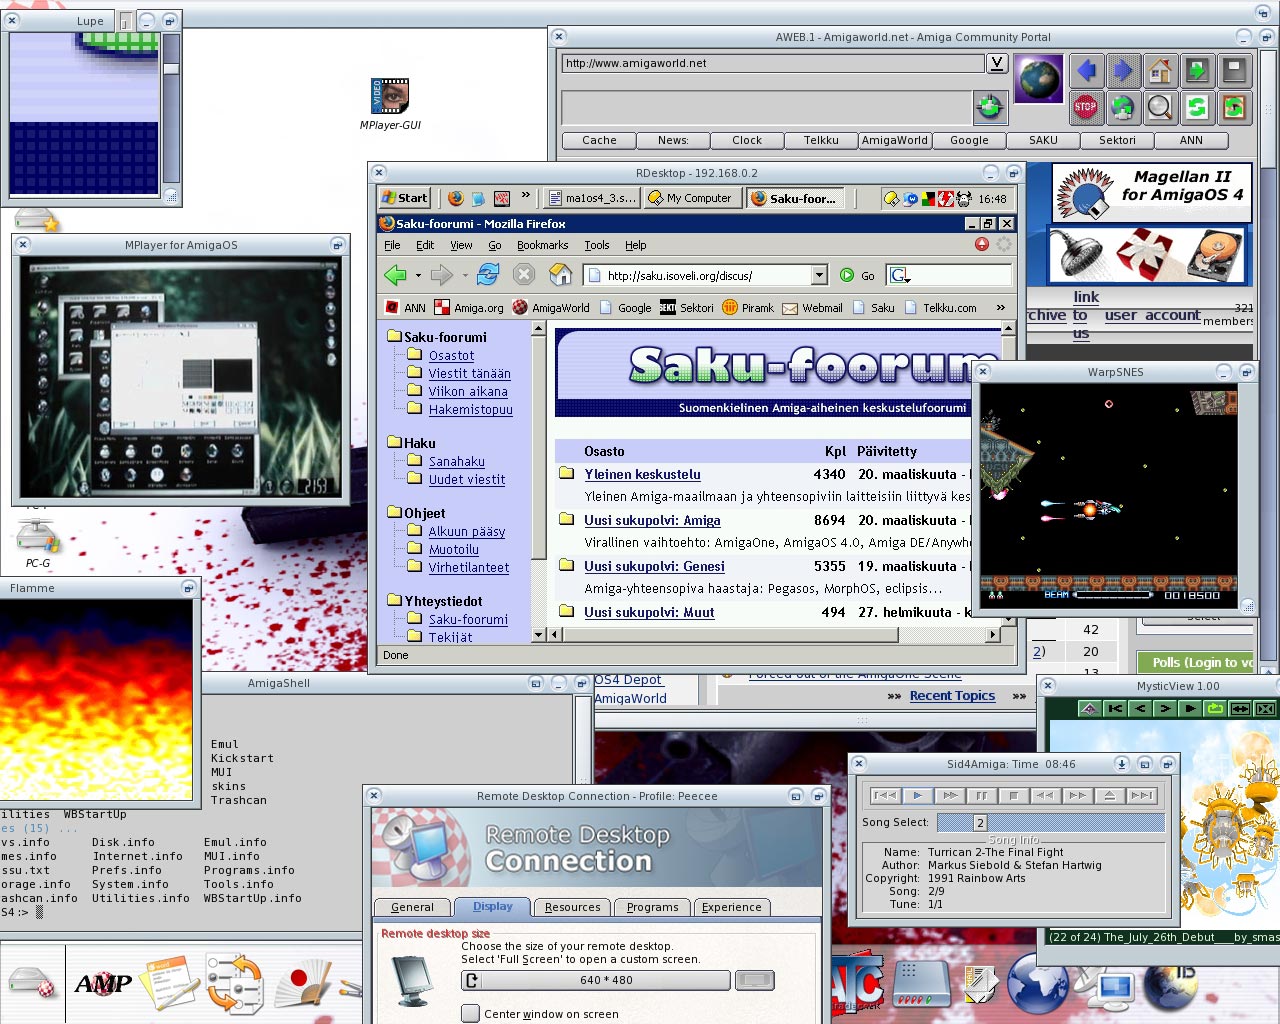Stop playback in Sid4Amiga
1280x1024 pixels.
1013,796
